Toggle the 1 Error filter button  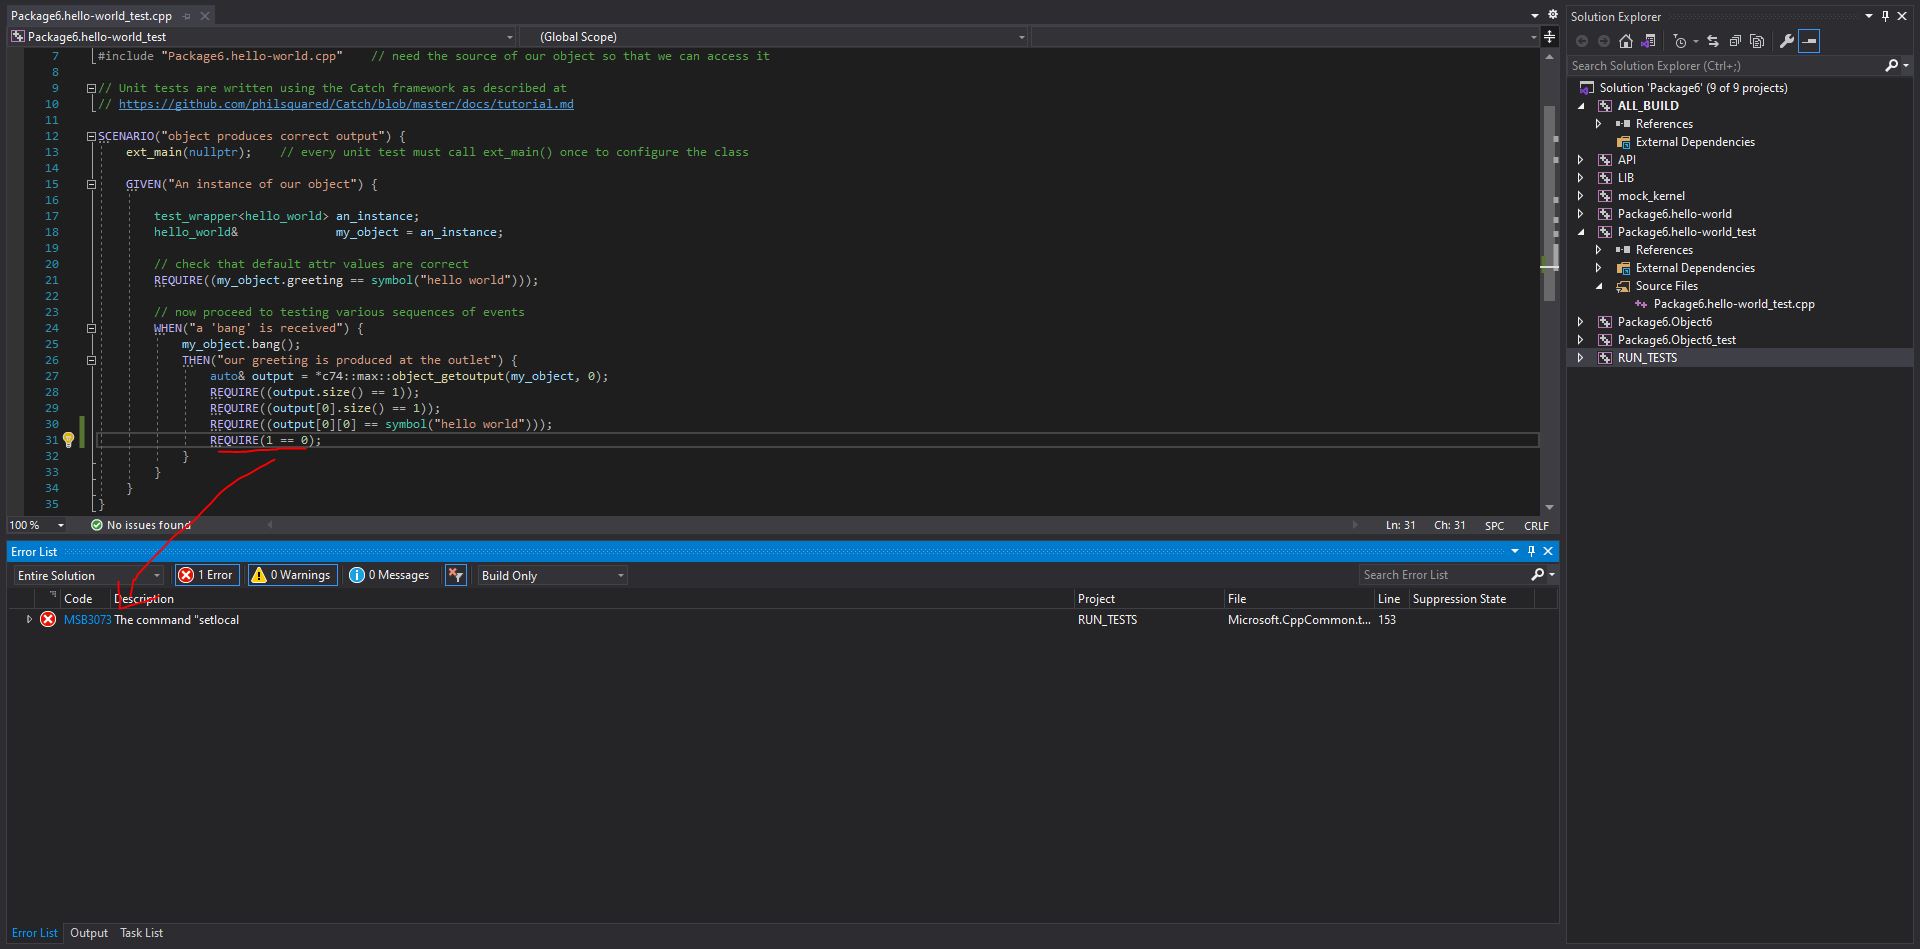tap(206, 575)
